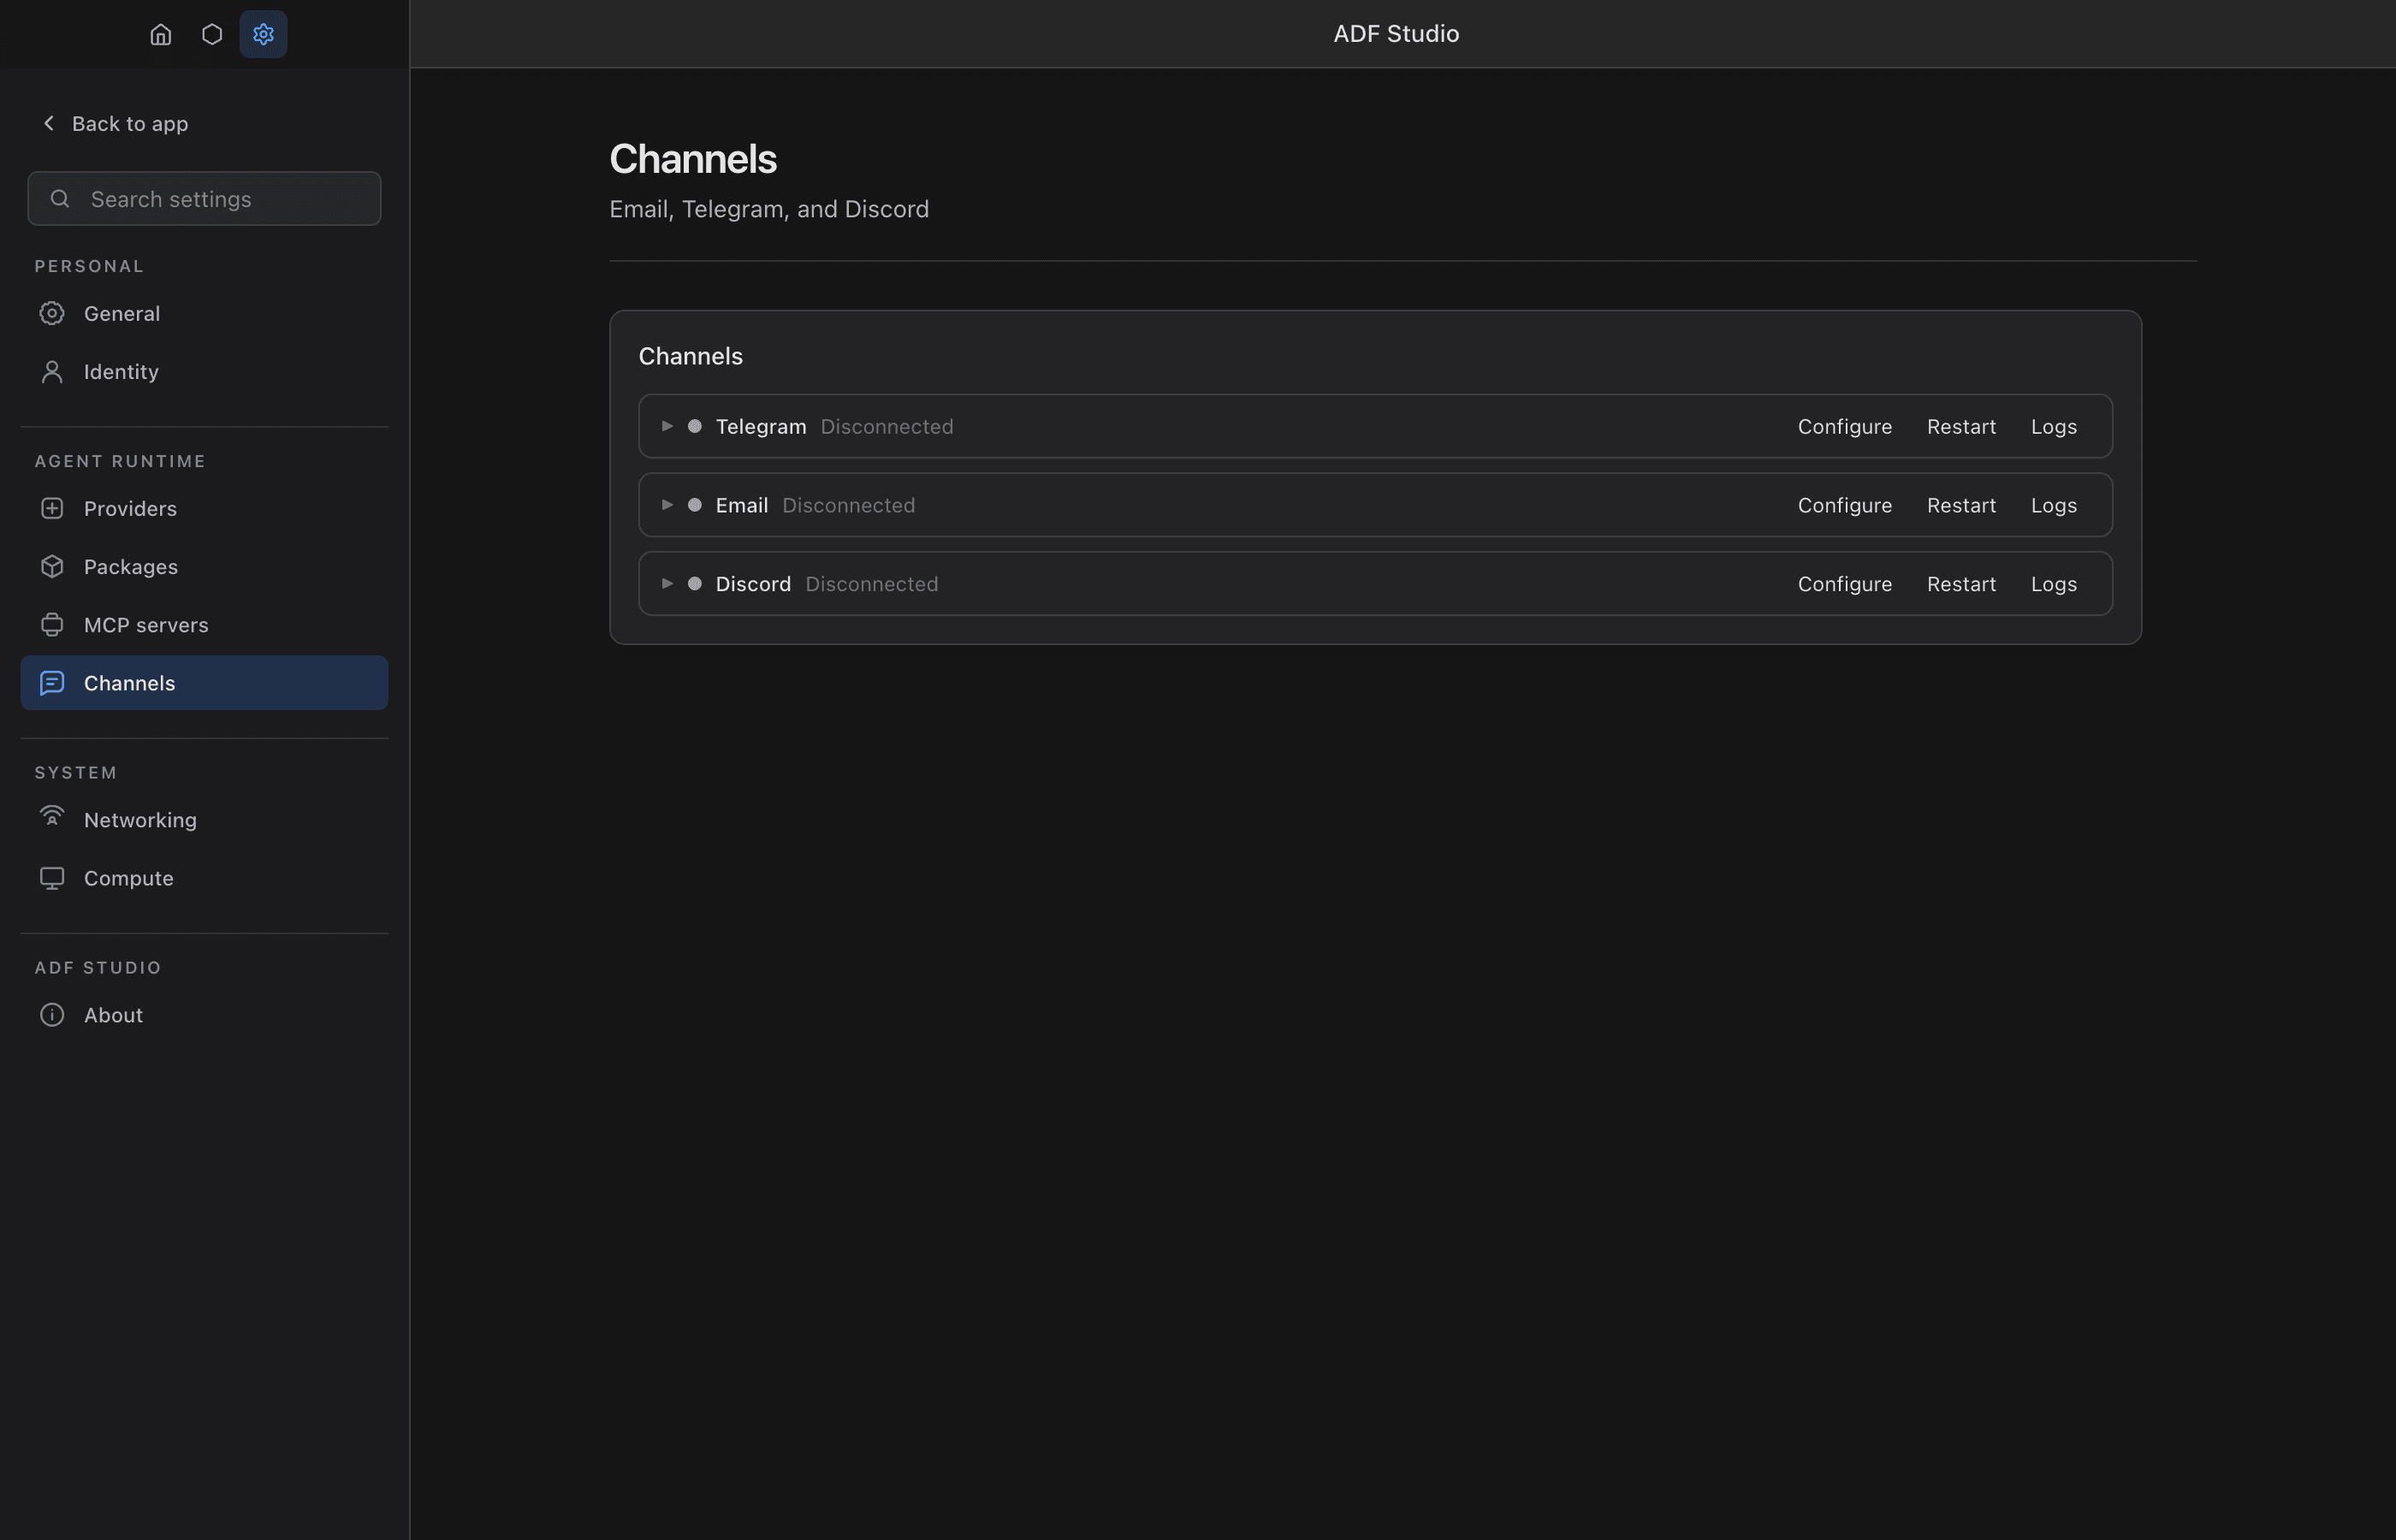Open the Providers section
This screenshot has width=2396, height=1540.
pyautogui.click(x=204, y=509)
